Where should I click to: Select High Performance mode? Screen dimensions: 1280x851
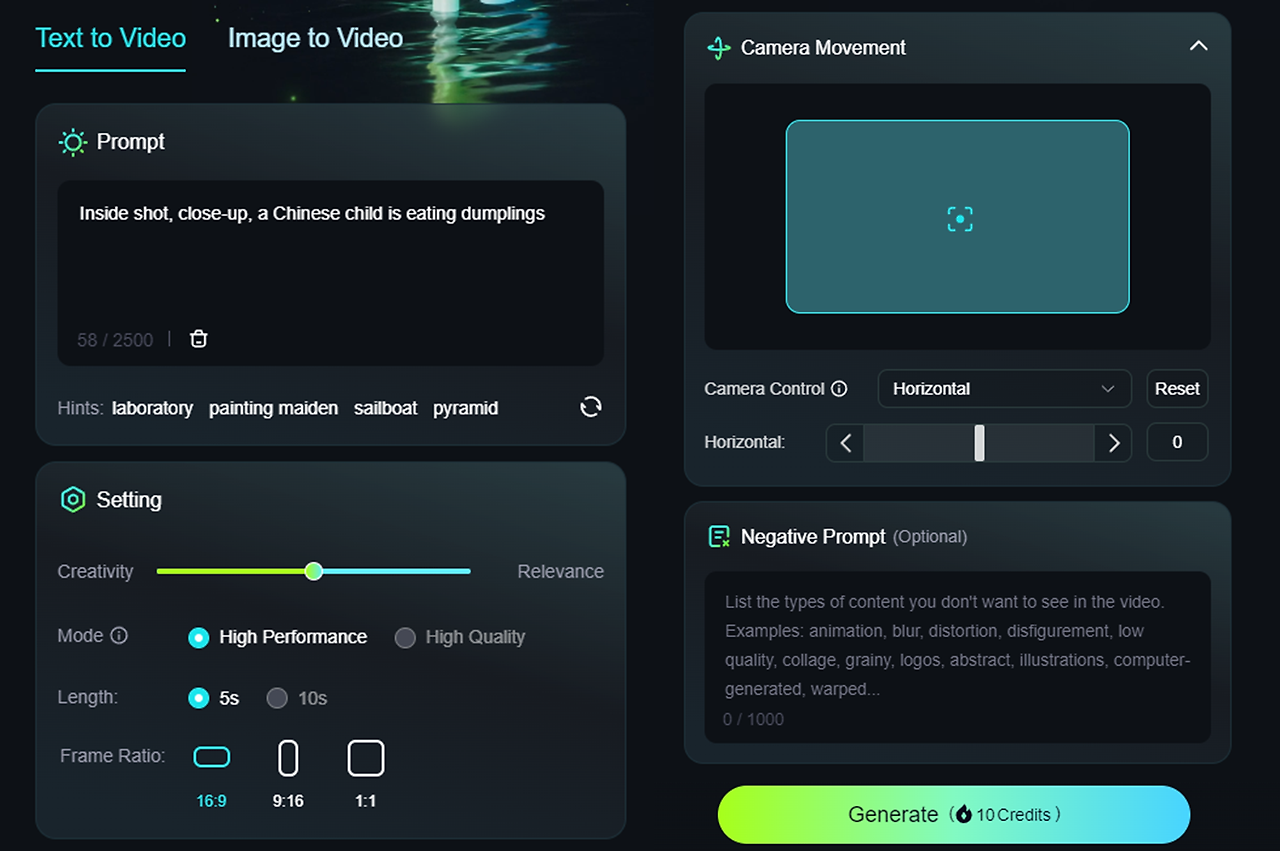(x=278, y=637)
